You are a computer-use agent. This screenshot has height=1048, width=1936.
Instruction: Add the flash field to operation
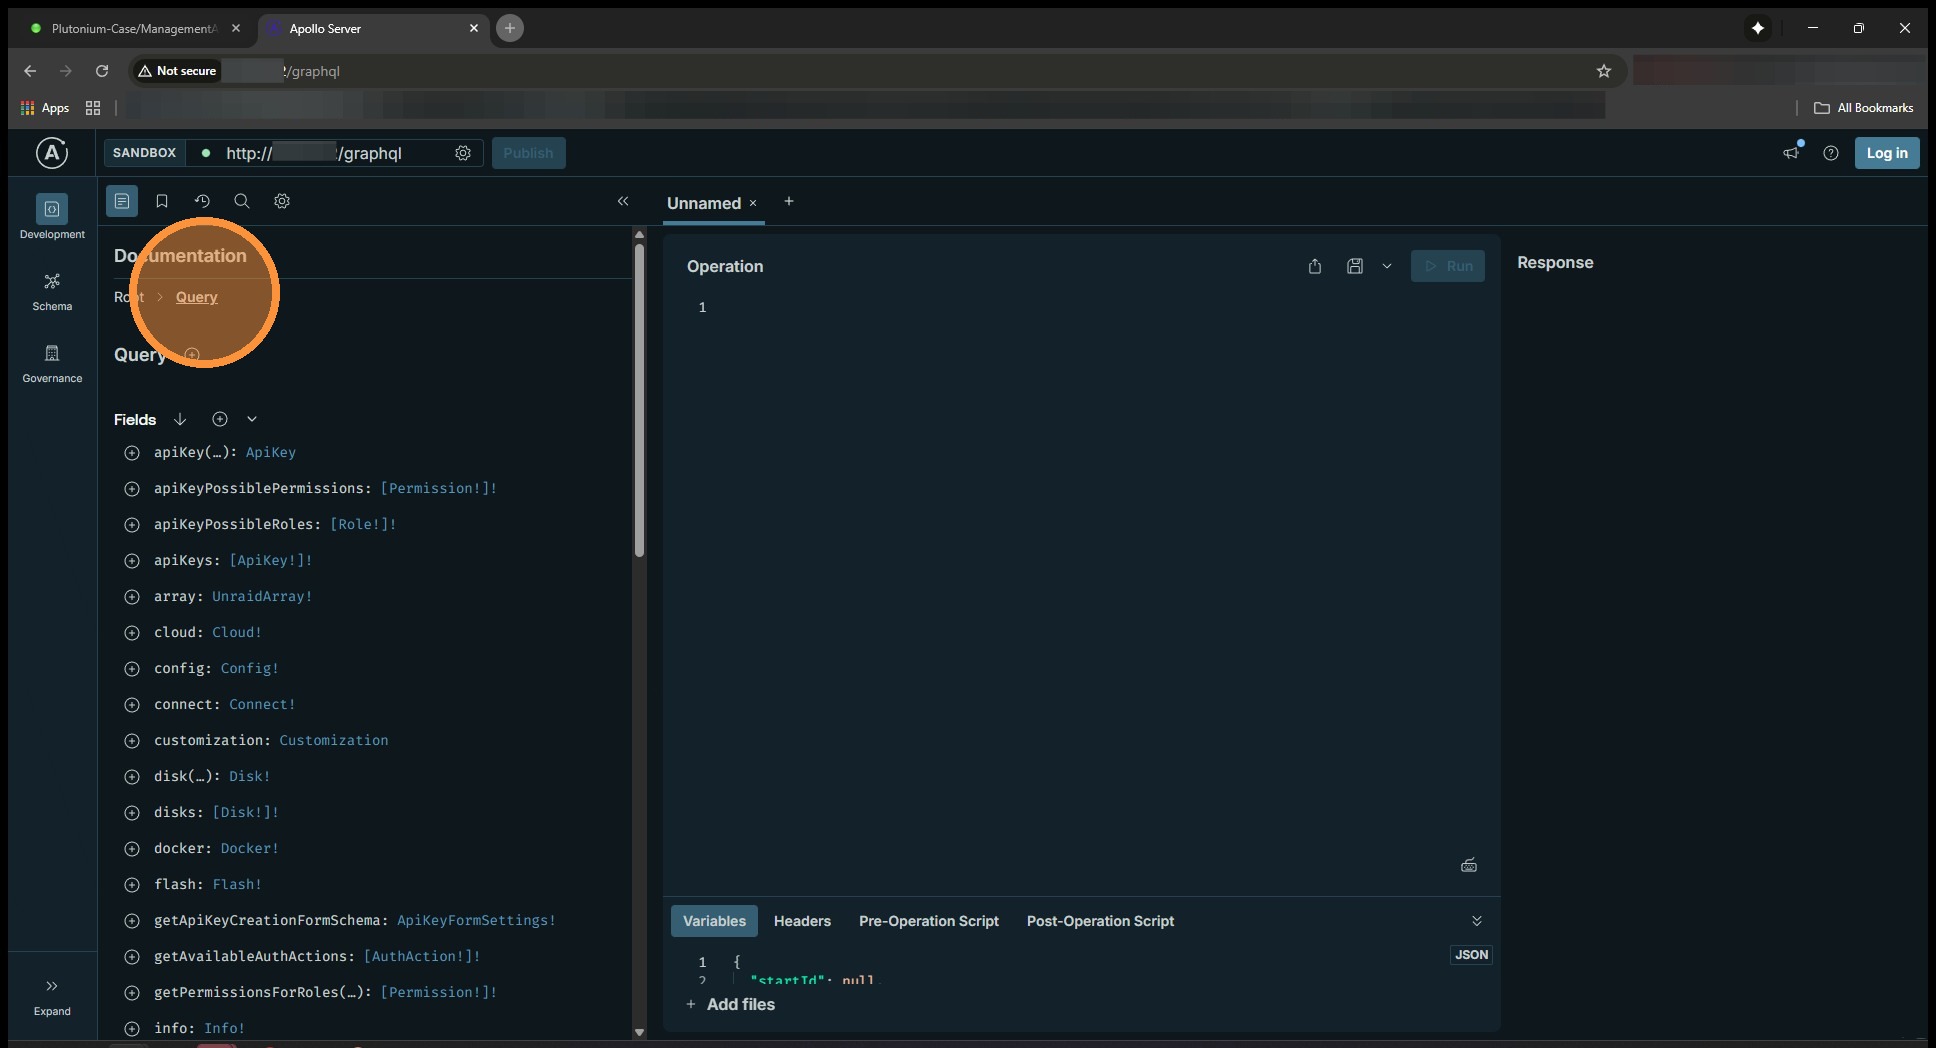[x=131, y=885]
